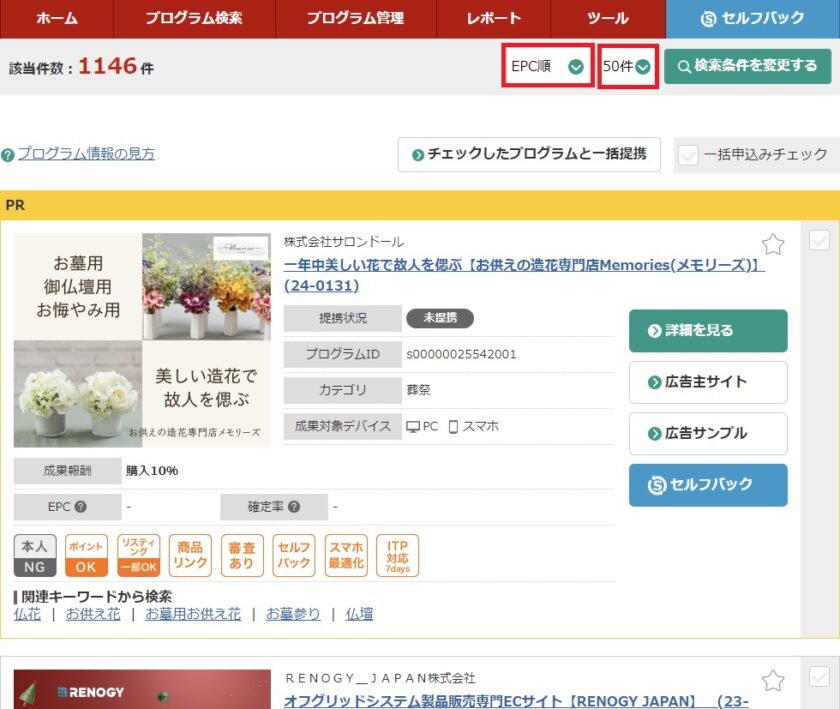Click the favorite star for RENOGY program
Image resolution: width=840 pixels, height=709 pixels.
pos(772,681)
